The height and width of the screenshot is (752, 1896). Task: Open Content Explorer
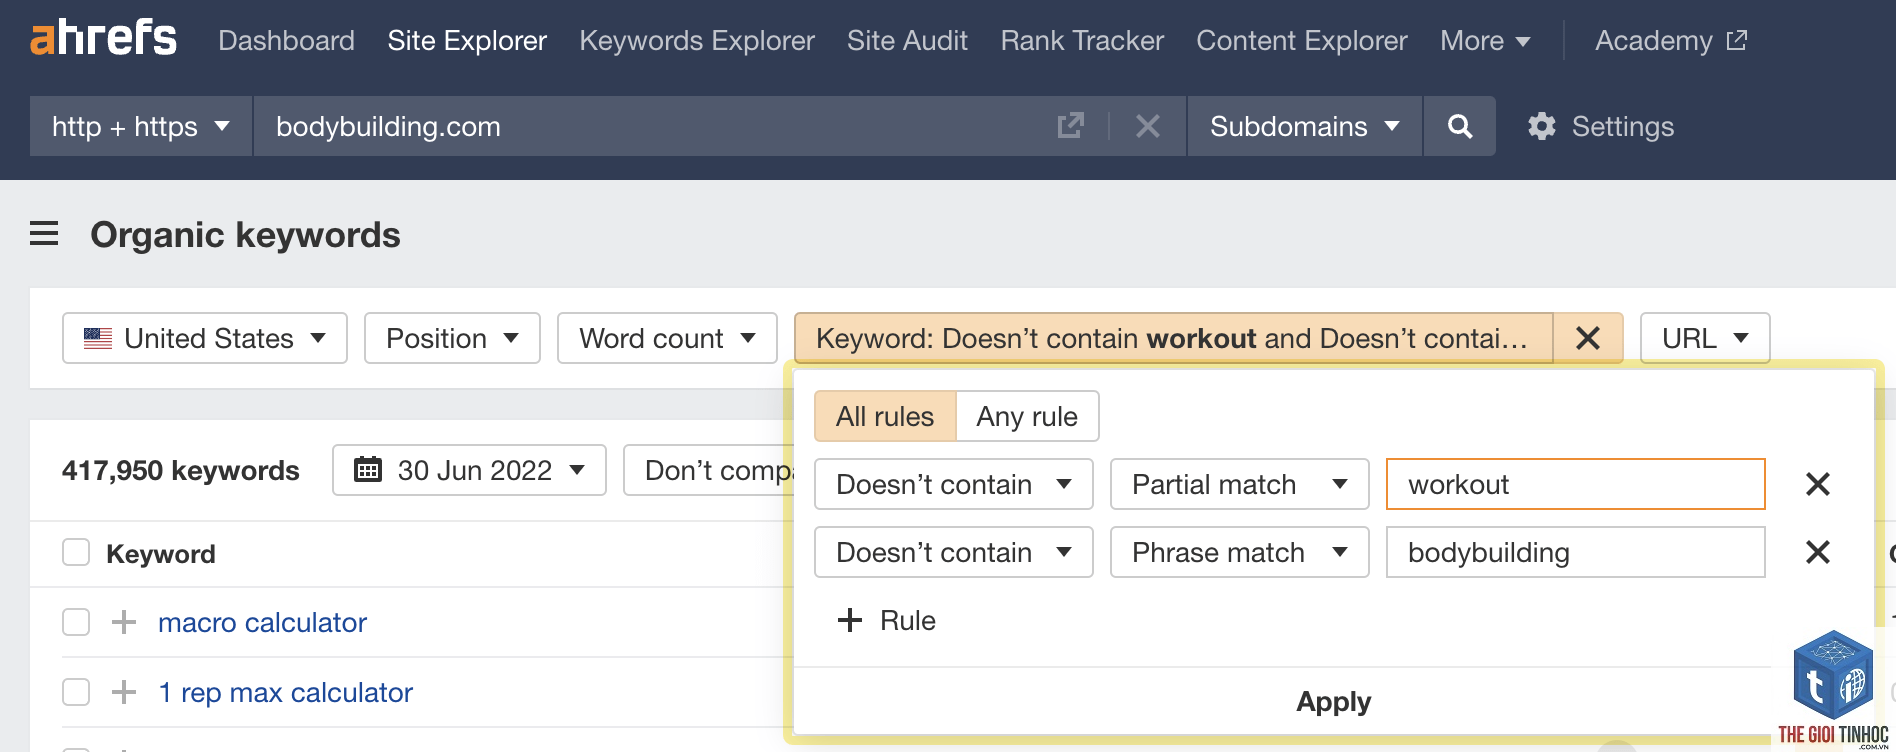pos(1301,40)
